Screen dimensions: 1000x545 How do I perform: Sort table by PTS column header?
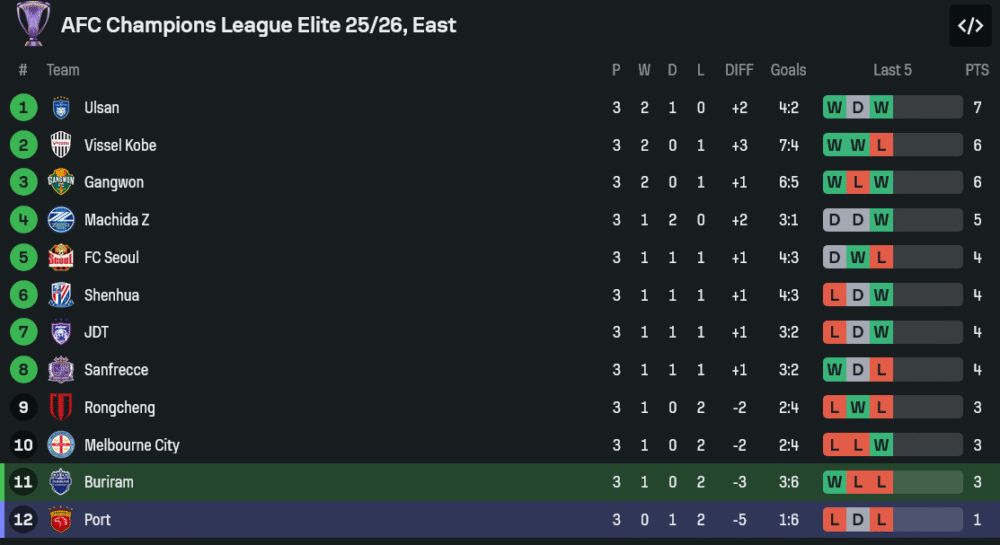point(976,70)
